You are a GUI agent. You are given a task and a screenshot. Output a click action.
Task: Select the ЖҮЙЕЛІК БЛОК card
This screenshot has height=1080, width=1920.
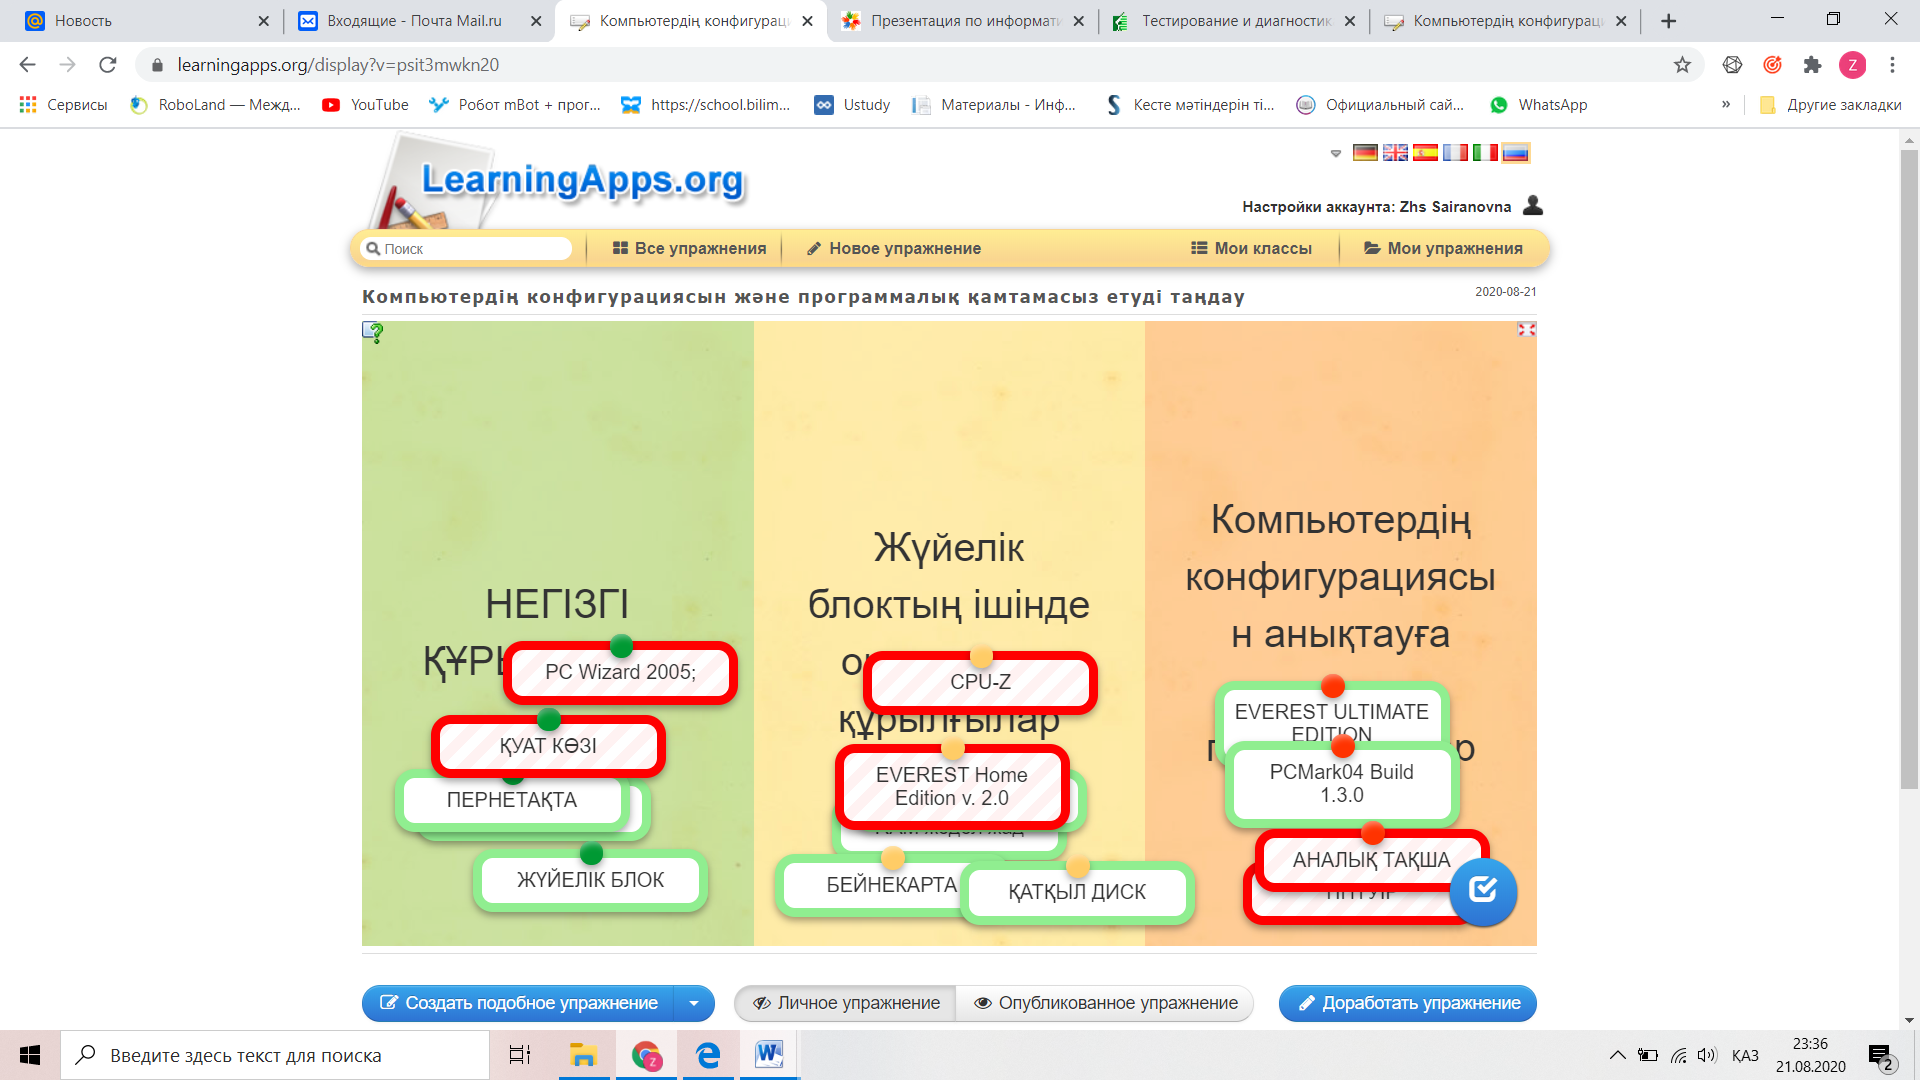590,880
